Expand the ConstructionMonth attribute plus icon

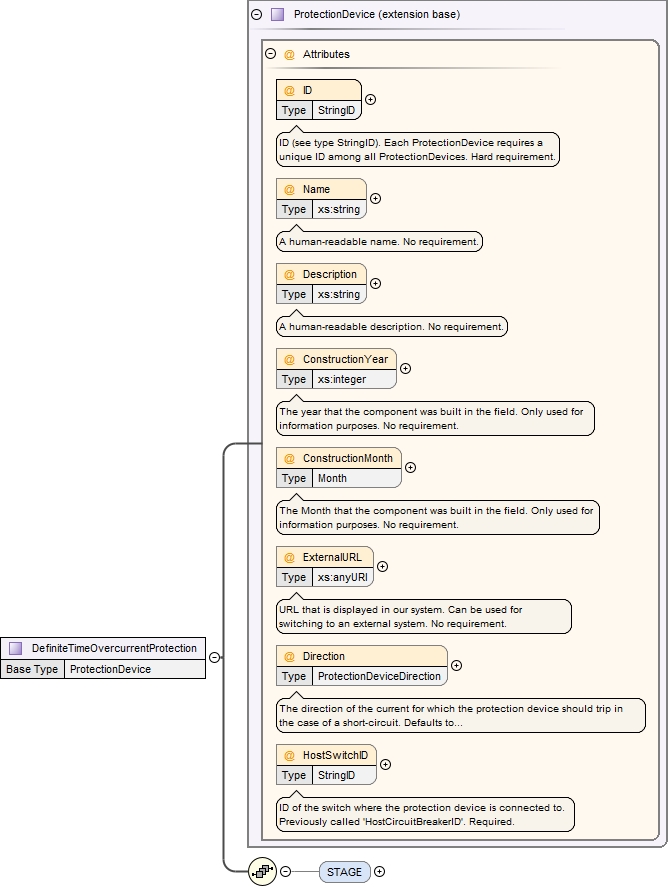point(410,467)
